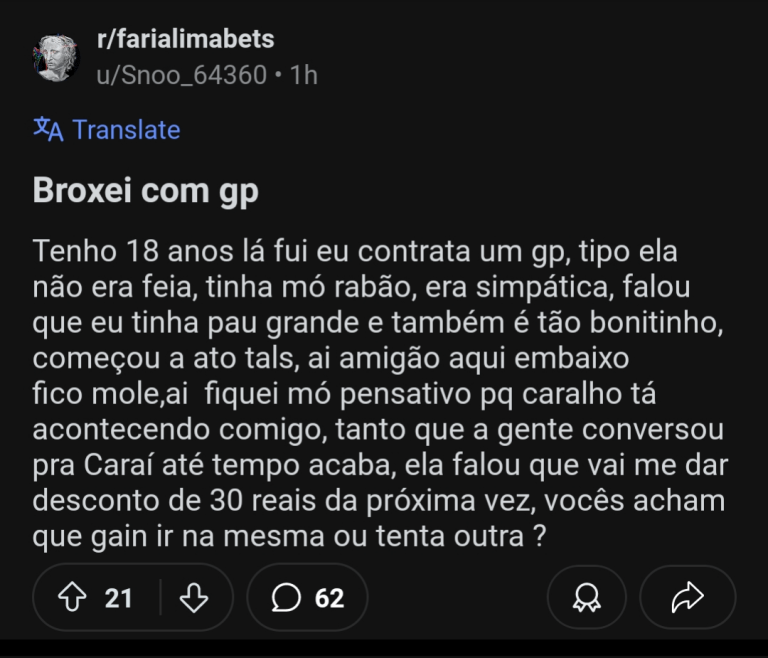
Task: Downvote the post with the down arrow
Action: (193, 597)
